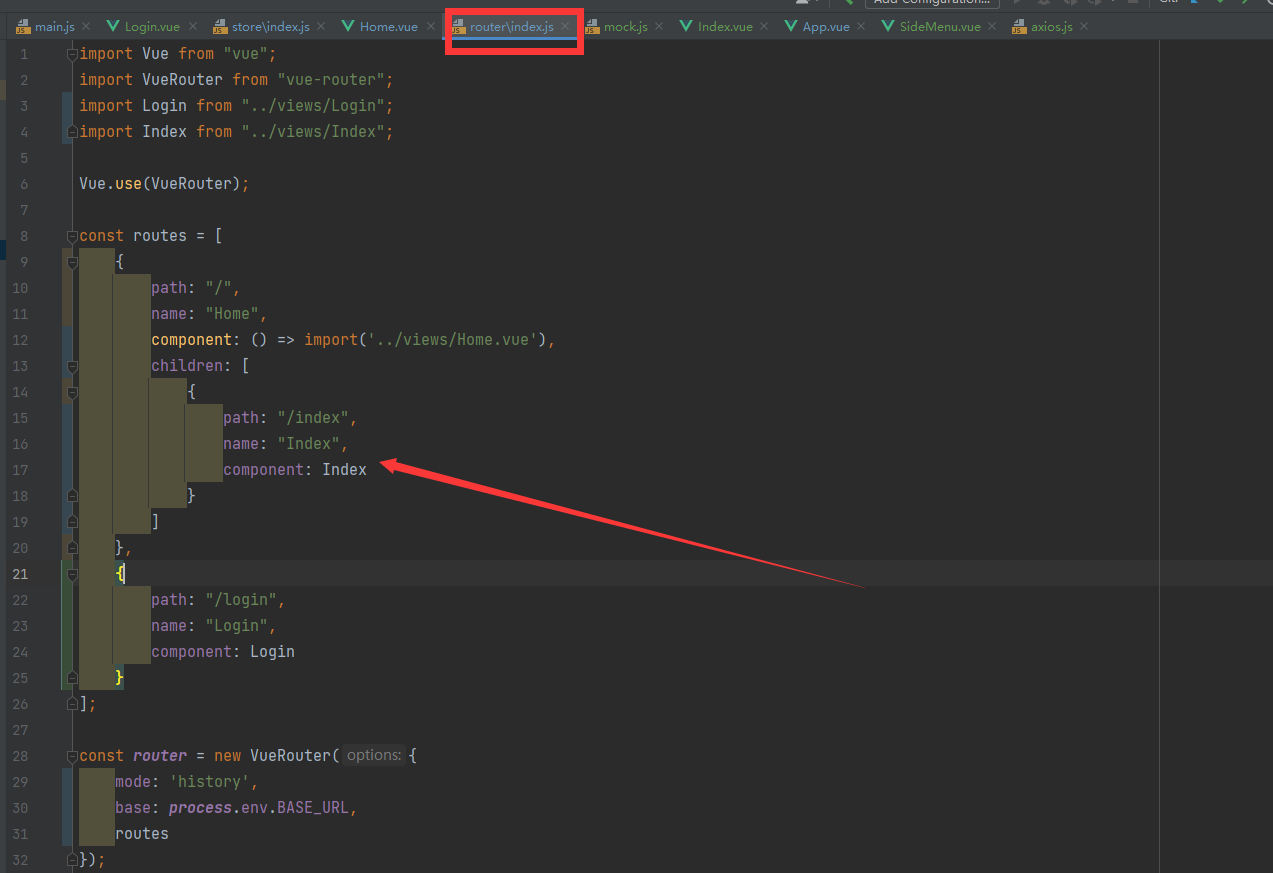Switch to the App.vue tab

(x=826, y=26)
